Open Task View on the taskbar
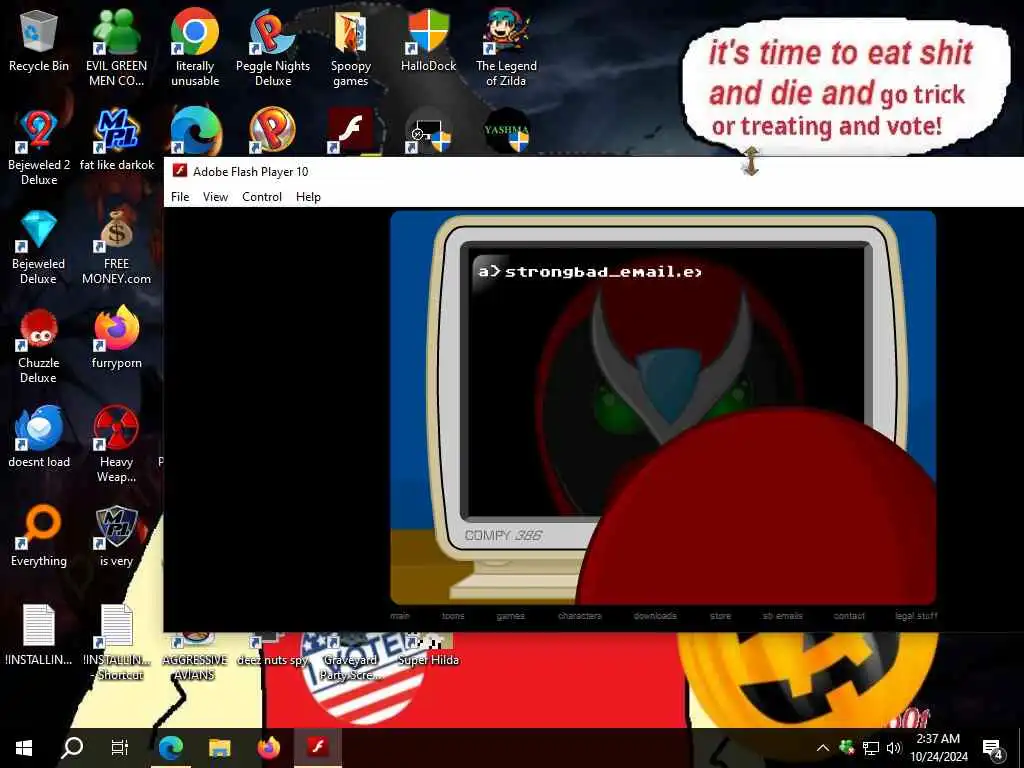The image size is (1024, 768). click(x=120, y=748)
